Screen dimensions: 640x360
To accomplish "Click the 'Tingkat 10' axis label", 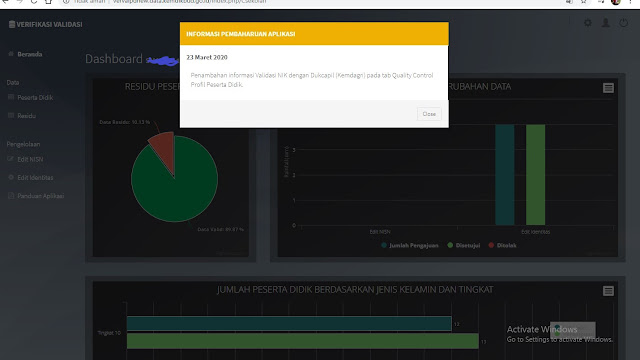I will (109, 333).
